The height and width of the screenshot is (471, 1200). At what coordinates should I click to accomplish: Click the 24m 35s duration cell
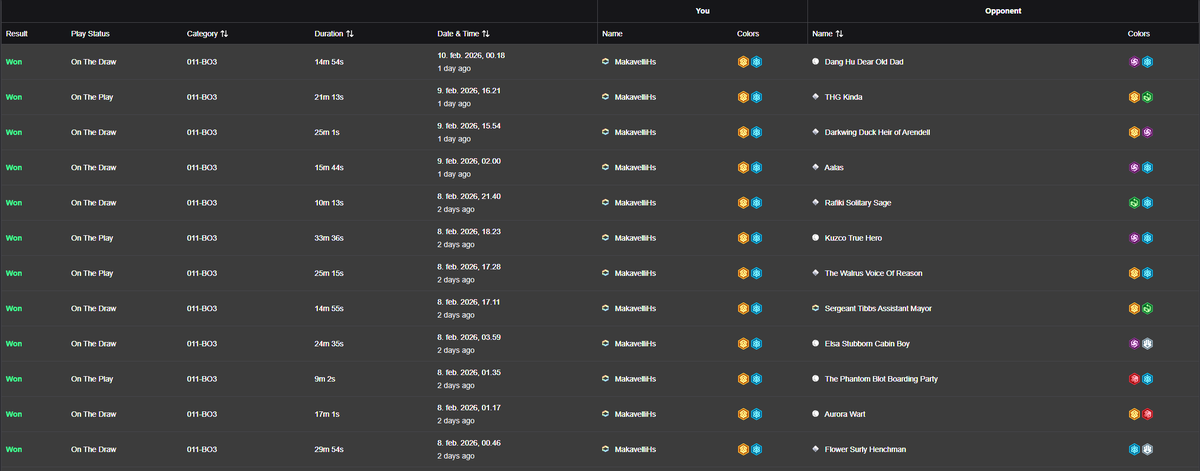pos(330,344)
